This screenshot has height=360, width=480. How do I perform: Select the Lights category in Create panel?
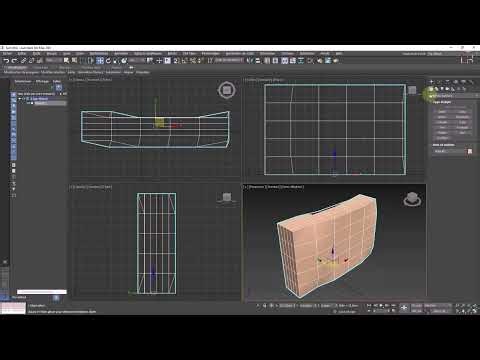442,89
